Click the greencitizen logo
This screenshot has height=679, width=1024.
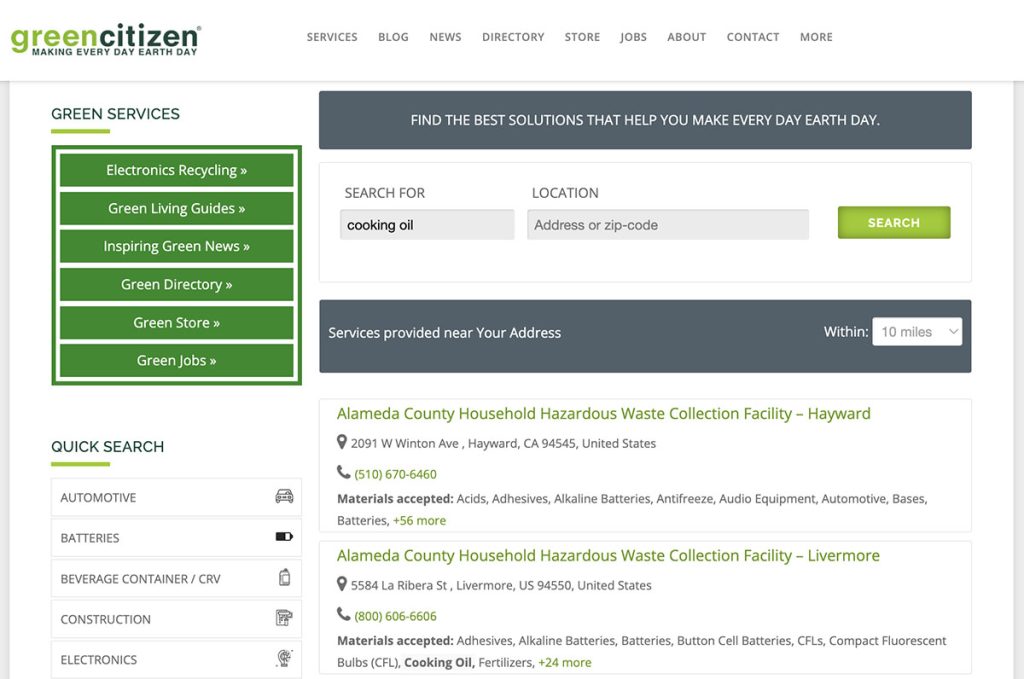coord(106,39)
